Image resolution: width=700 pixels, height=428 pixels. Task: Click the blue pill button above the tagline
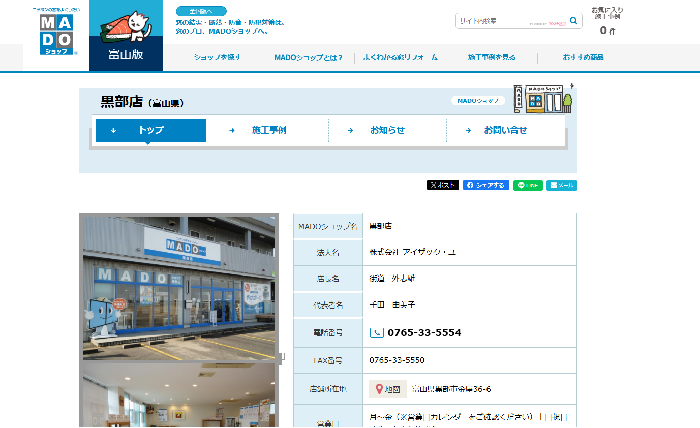click(201, 11)
